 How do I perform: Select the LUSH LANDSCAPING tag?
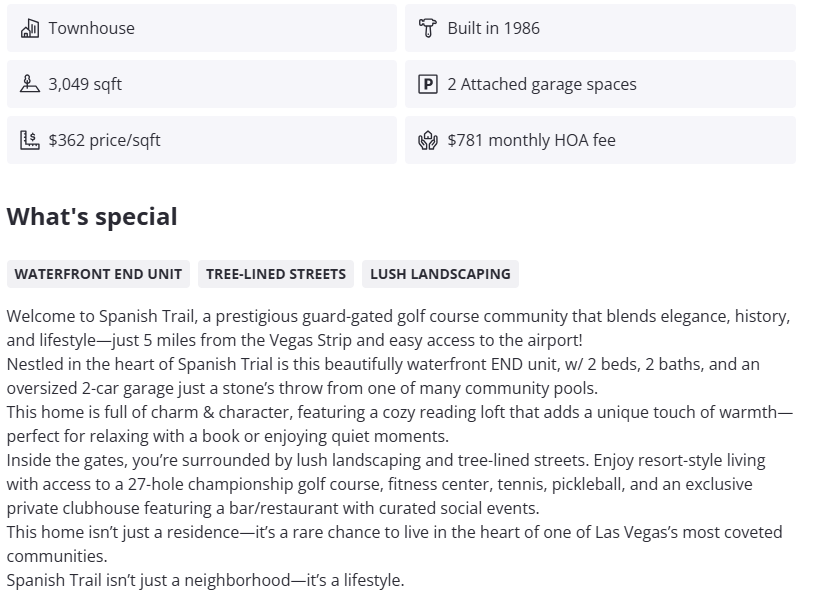tap(440, 274)
